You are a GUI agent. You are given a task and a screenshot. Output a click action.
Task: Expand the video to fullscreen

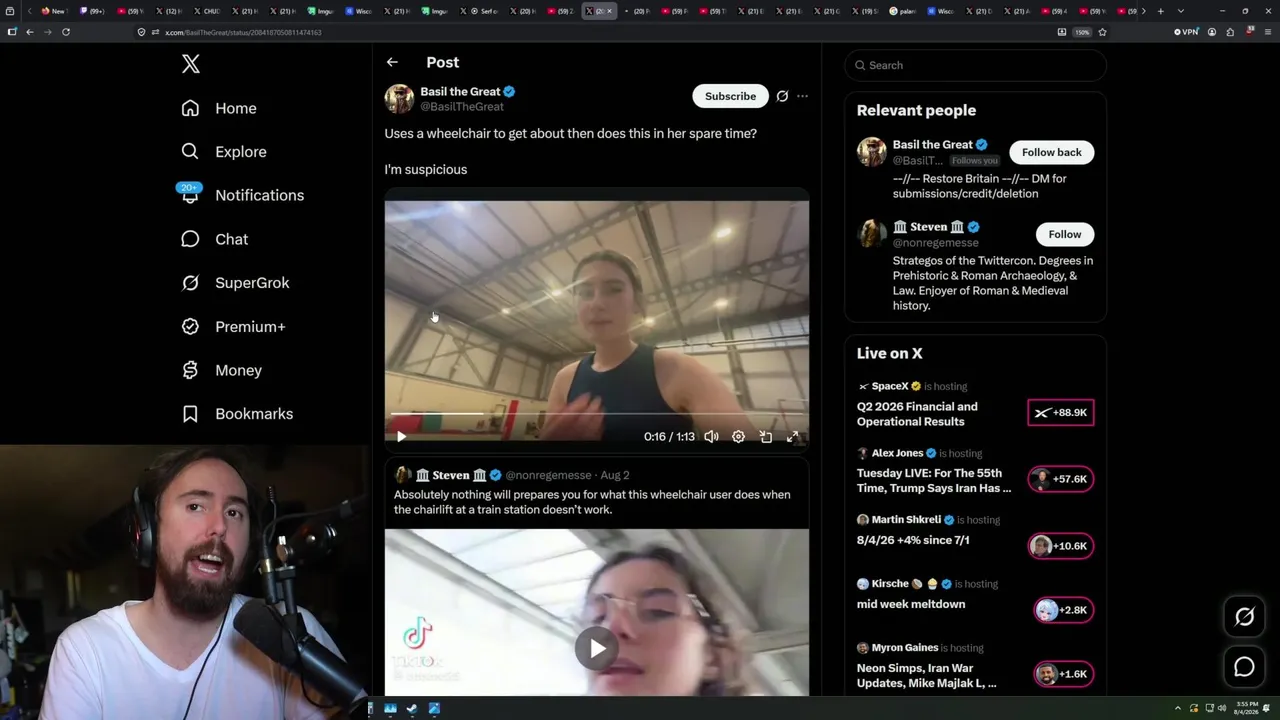coord(793,437)
